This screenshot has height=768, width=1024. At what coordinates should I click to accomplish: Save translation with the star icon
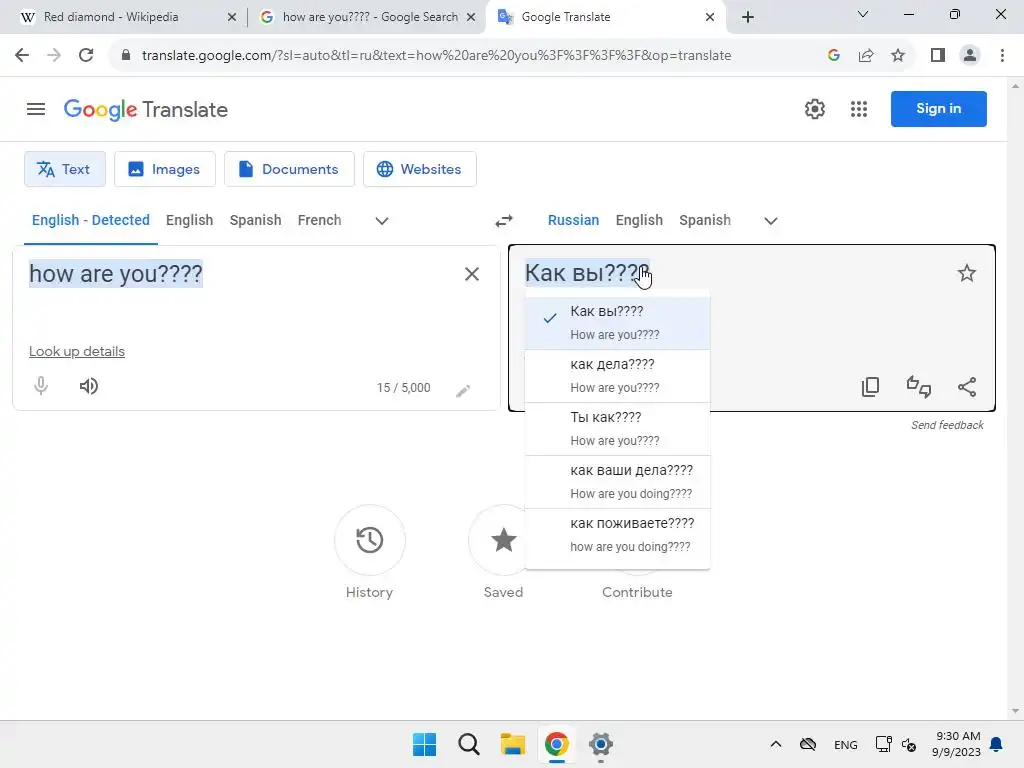(x=967, y=273)
